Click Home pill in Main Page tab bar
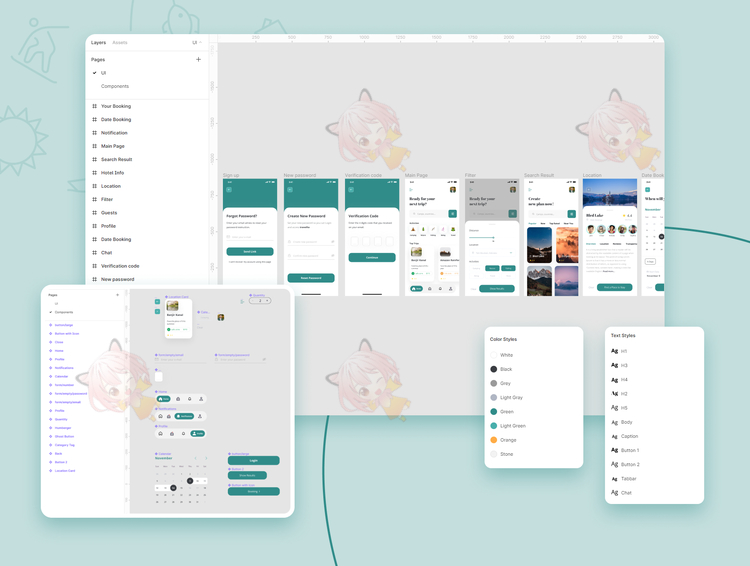 [417, 289]
